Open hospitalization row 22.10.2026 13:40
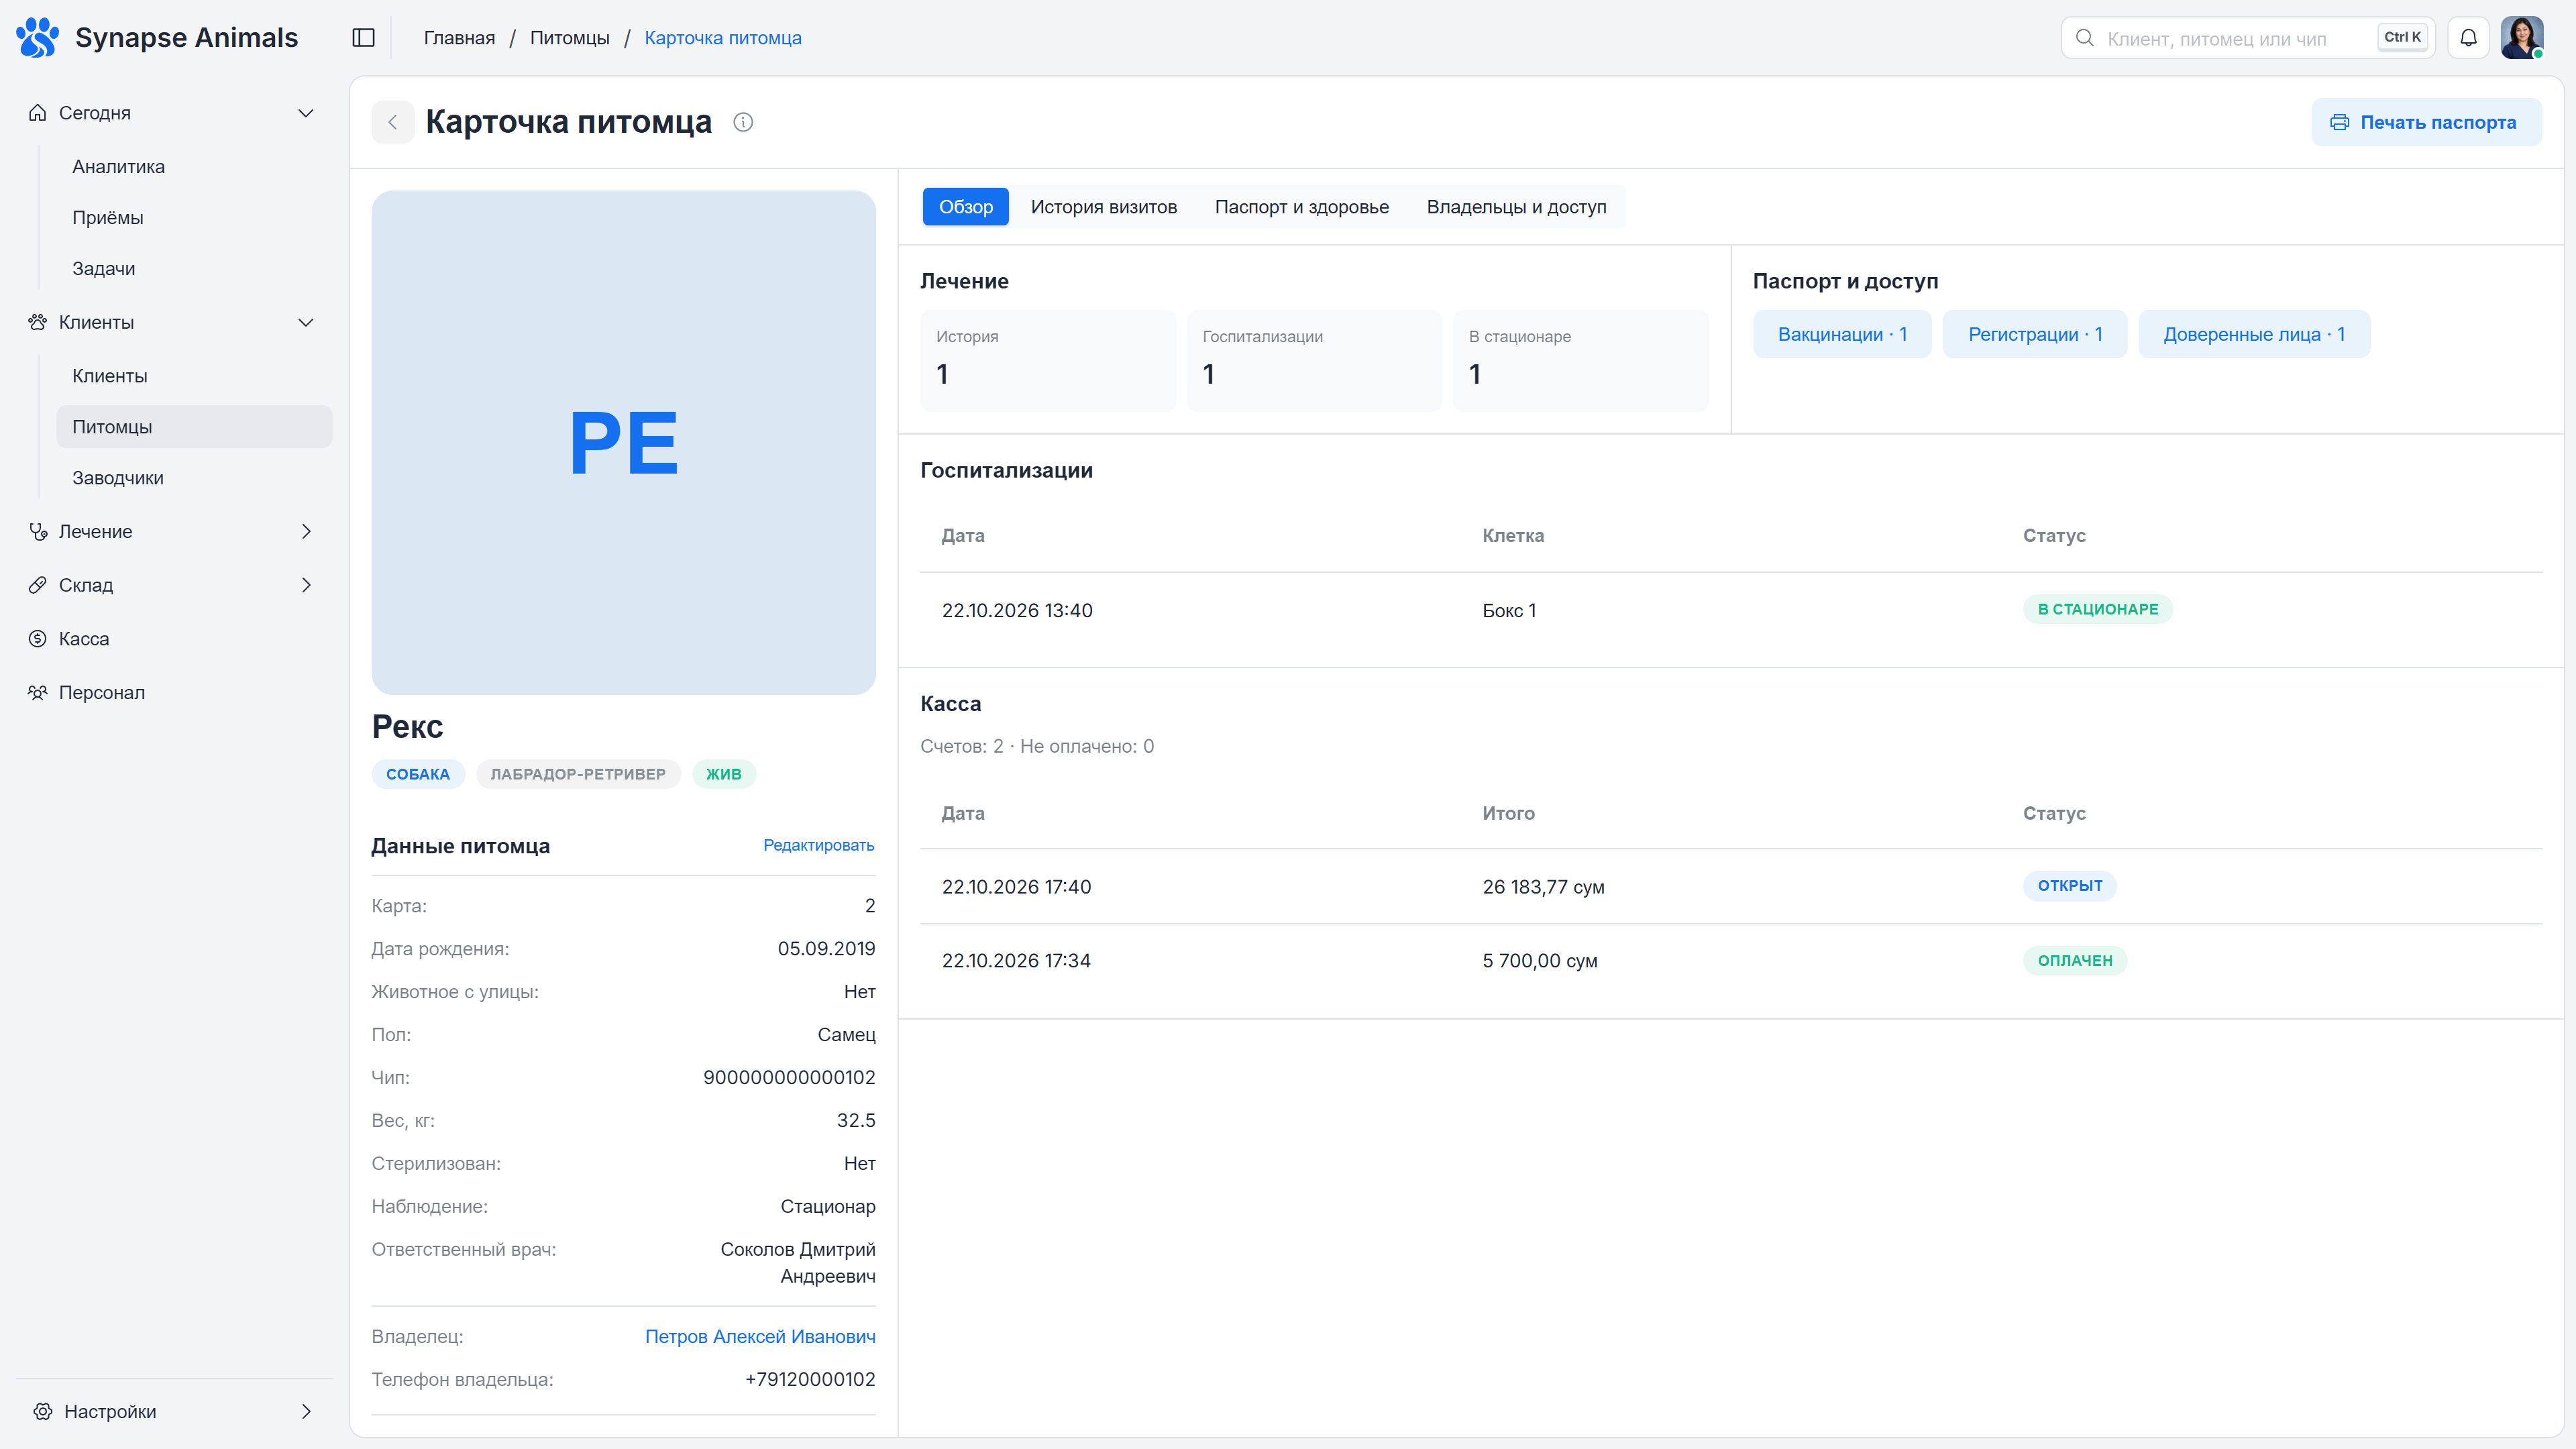 click(x=1731, y=610)
